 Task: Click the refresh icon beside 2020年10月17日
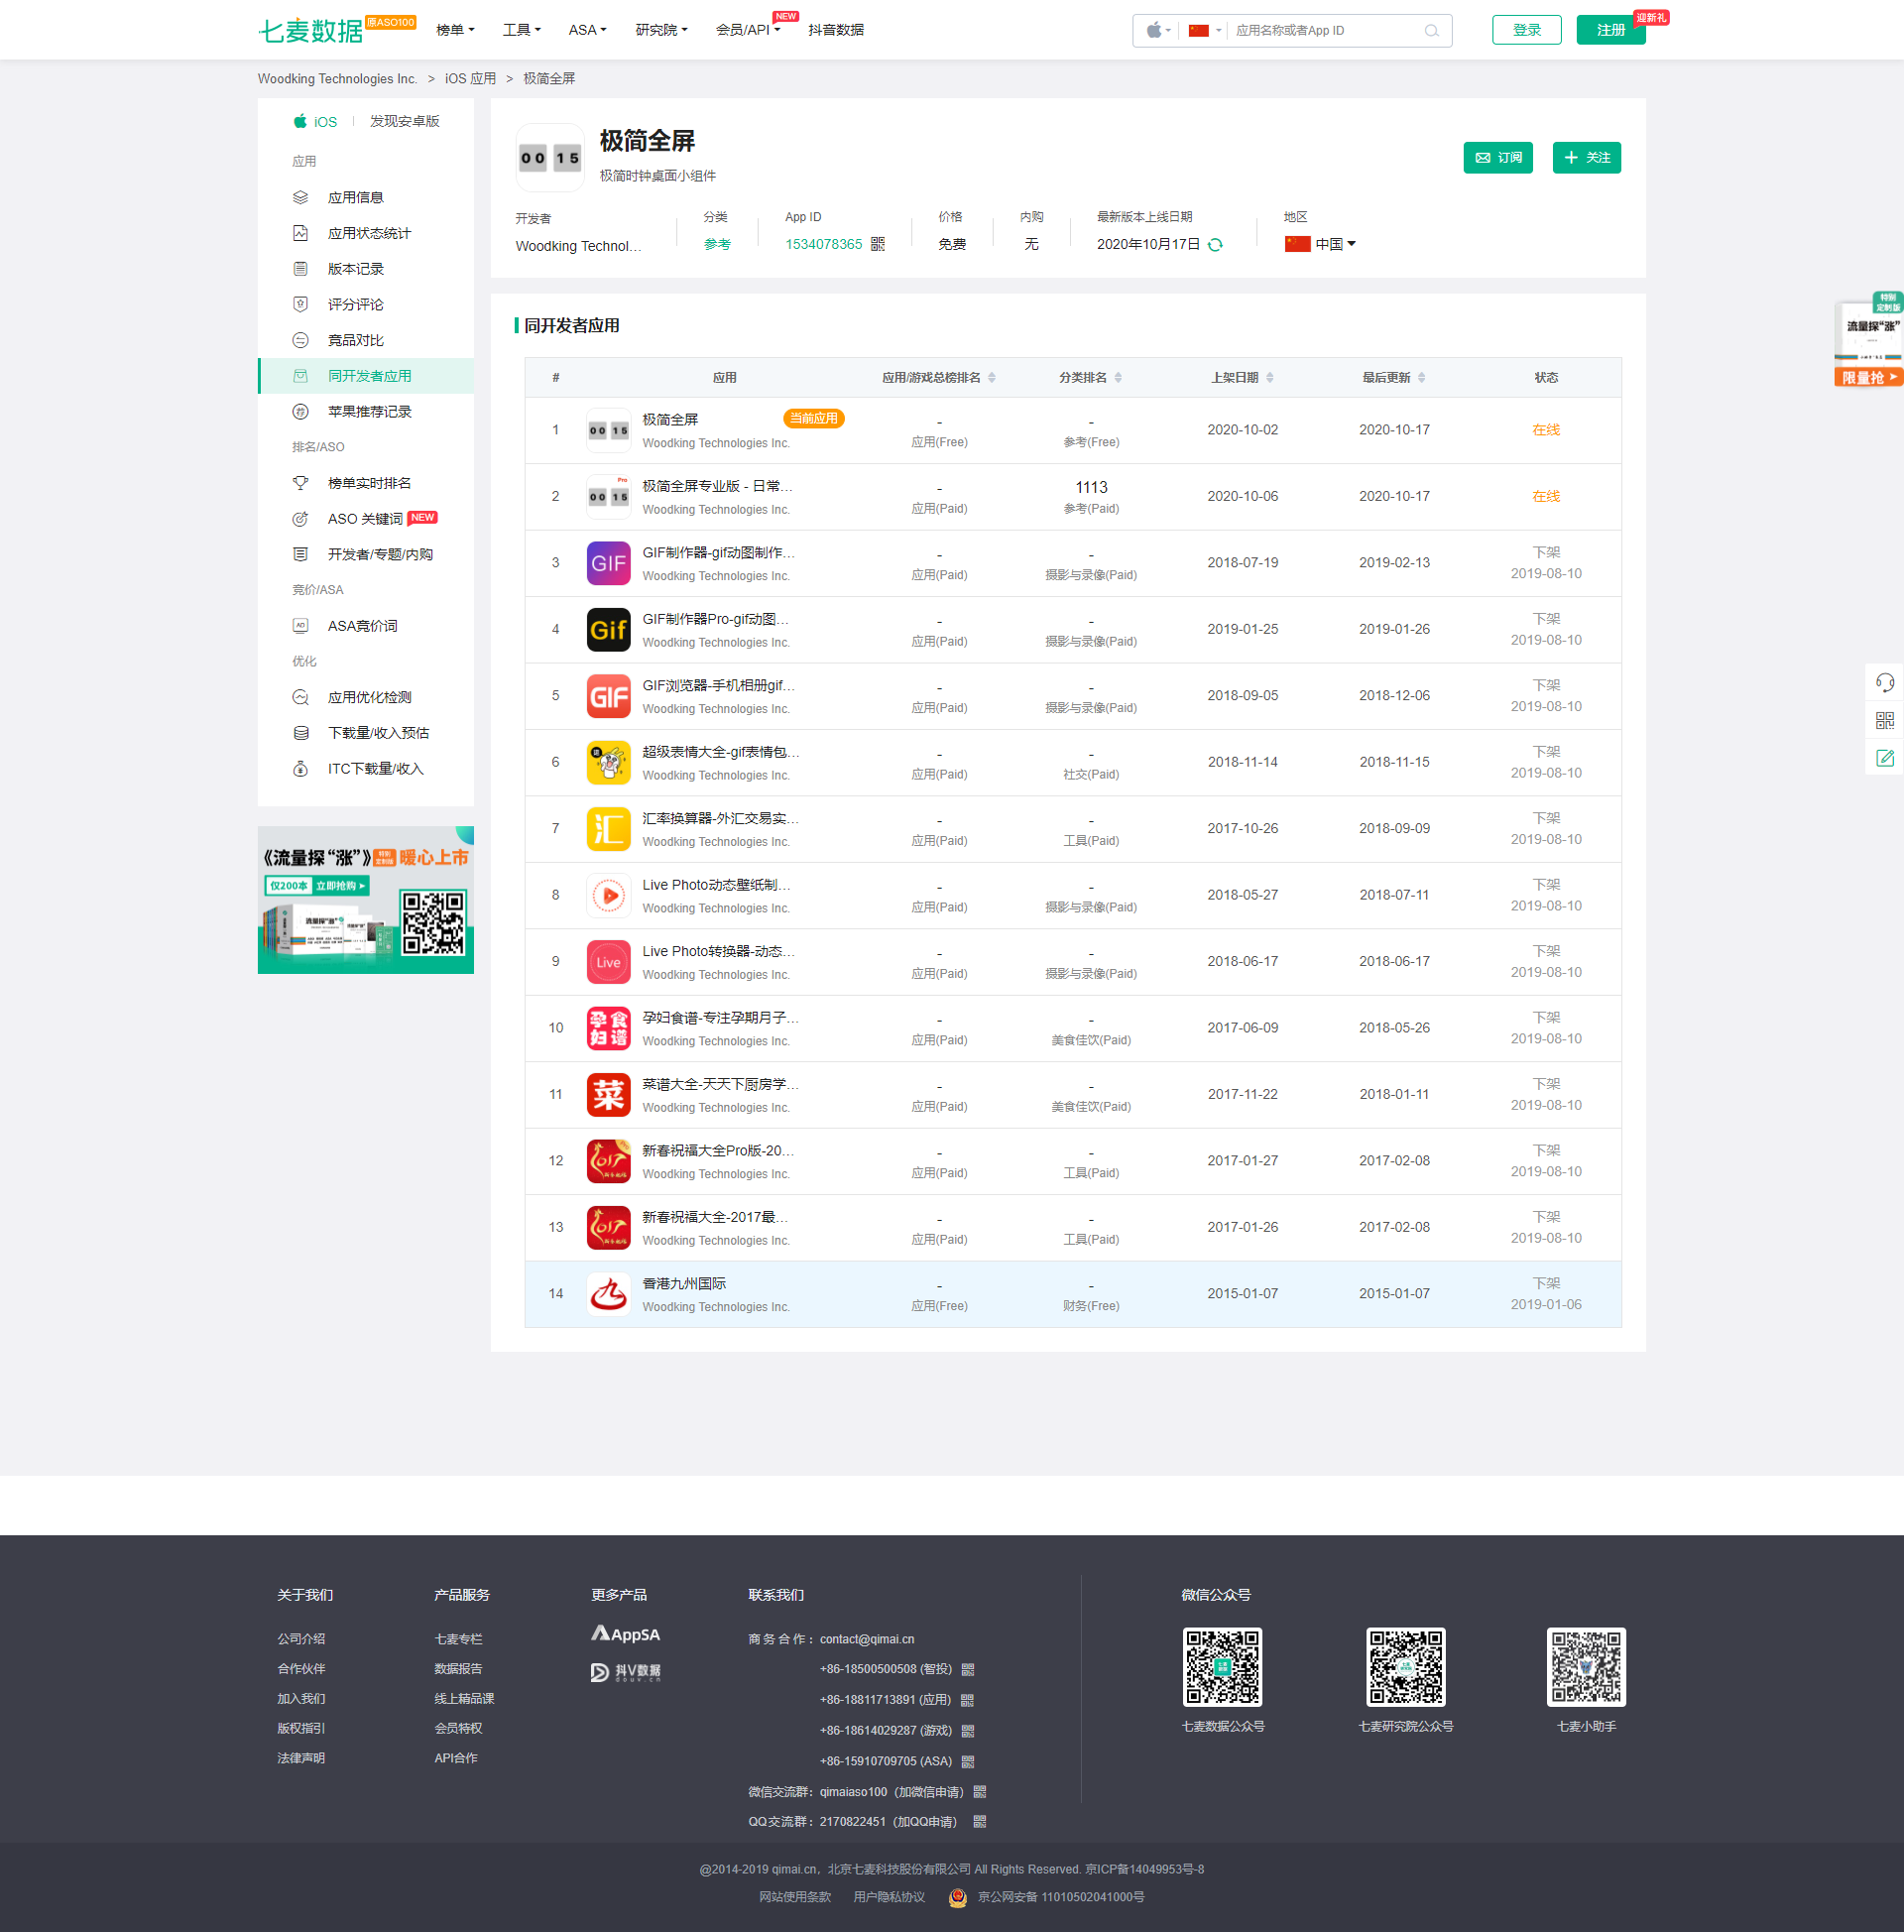coord(1215,245)
